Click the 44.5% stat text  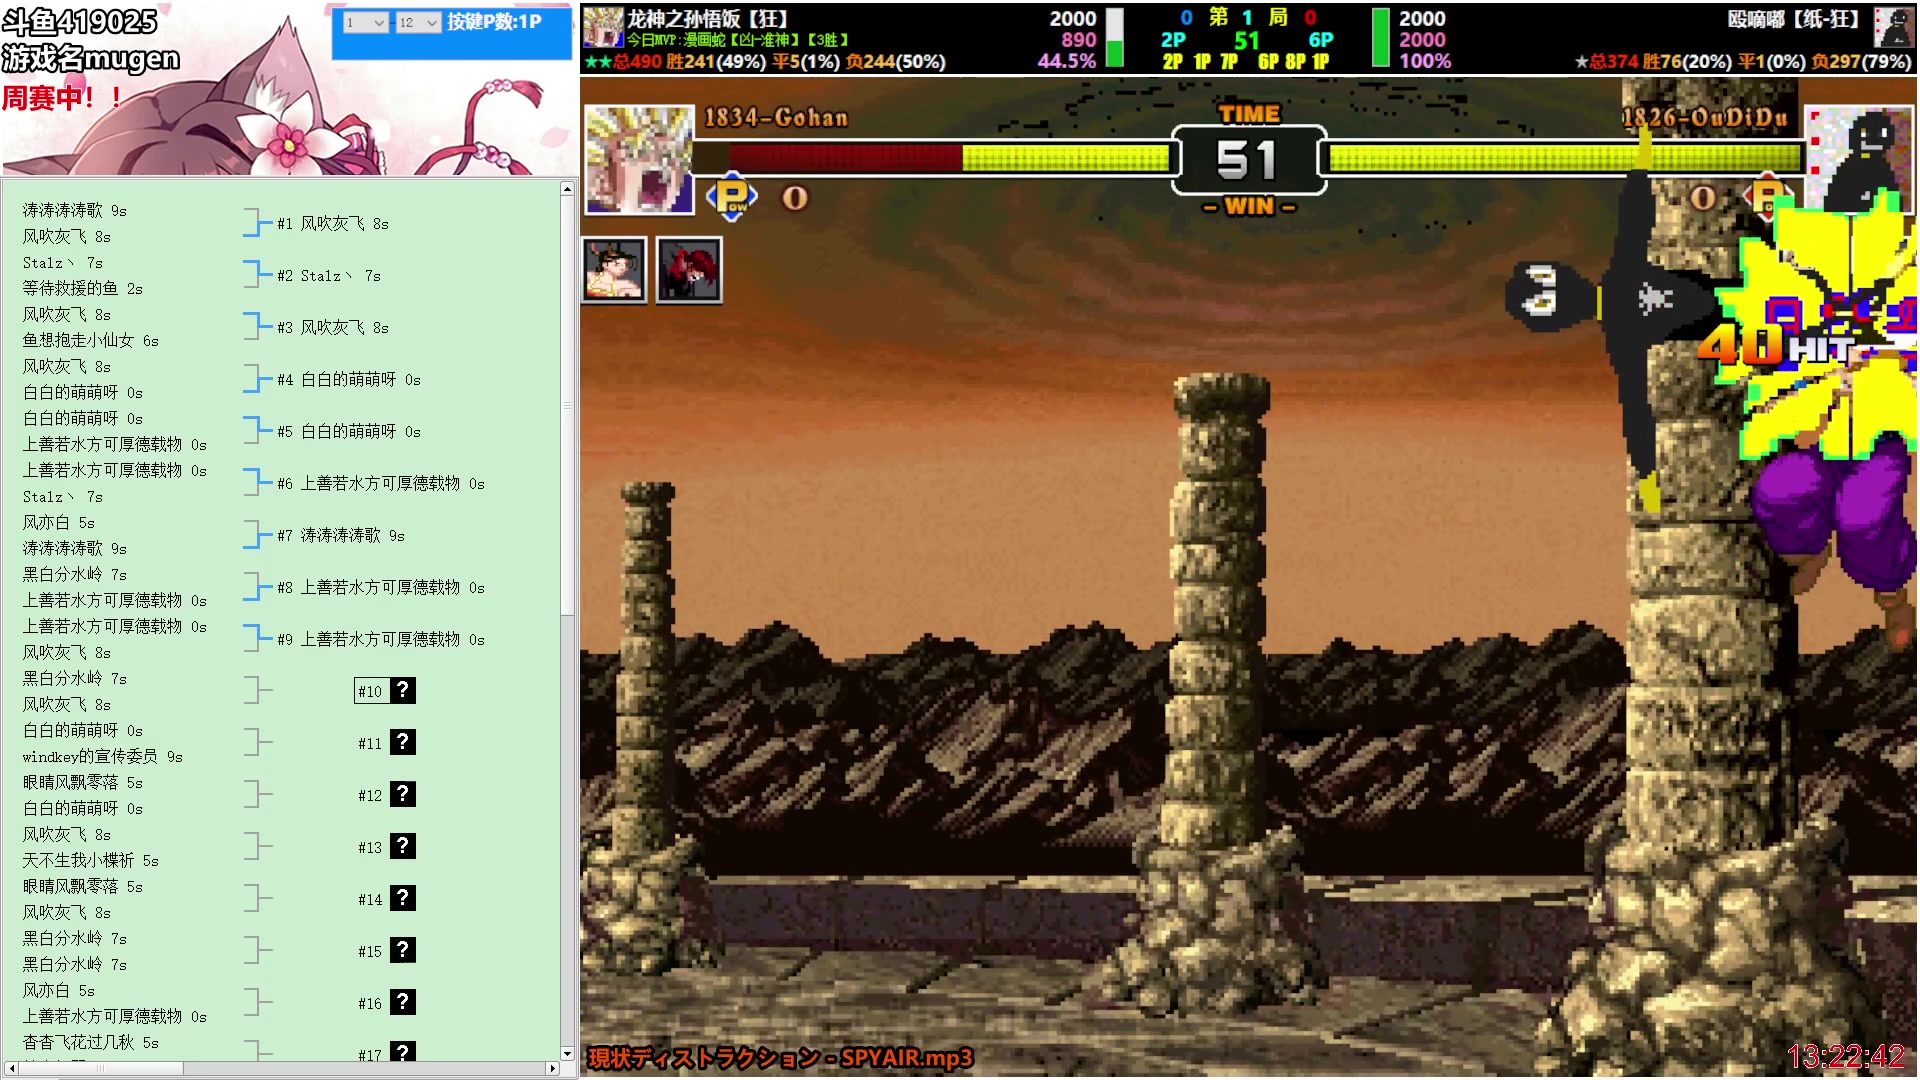[1067, 60]
